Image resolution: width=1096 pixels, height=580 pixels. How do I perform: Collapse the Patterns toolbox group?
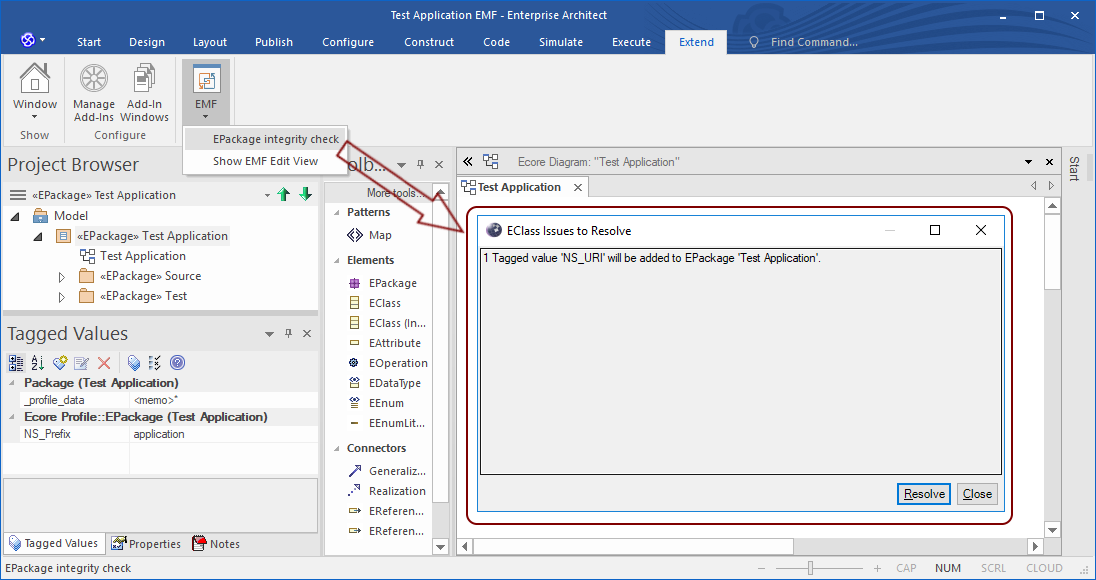pos(336,212)
